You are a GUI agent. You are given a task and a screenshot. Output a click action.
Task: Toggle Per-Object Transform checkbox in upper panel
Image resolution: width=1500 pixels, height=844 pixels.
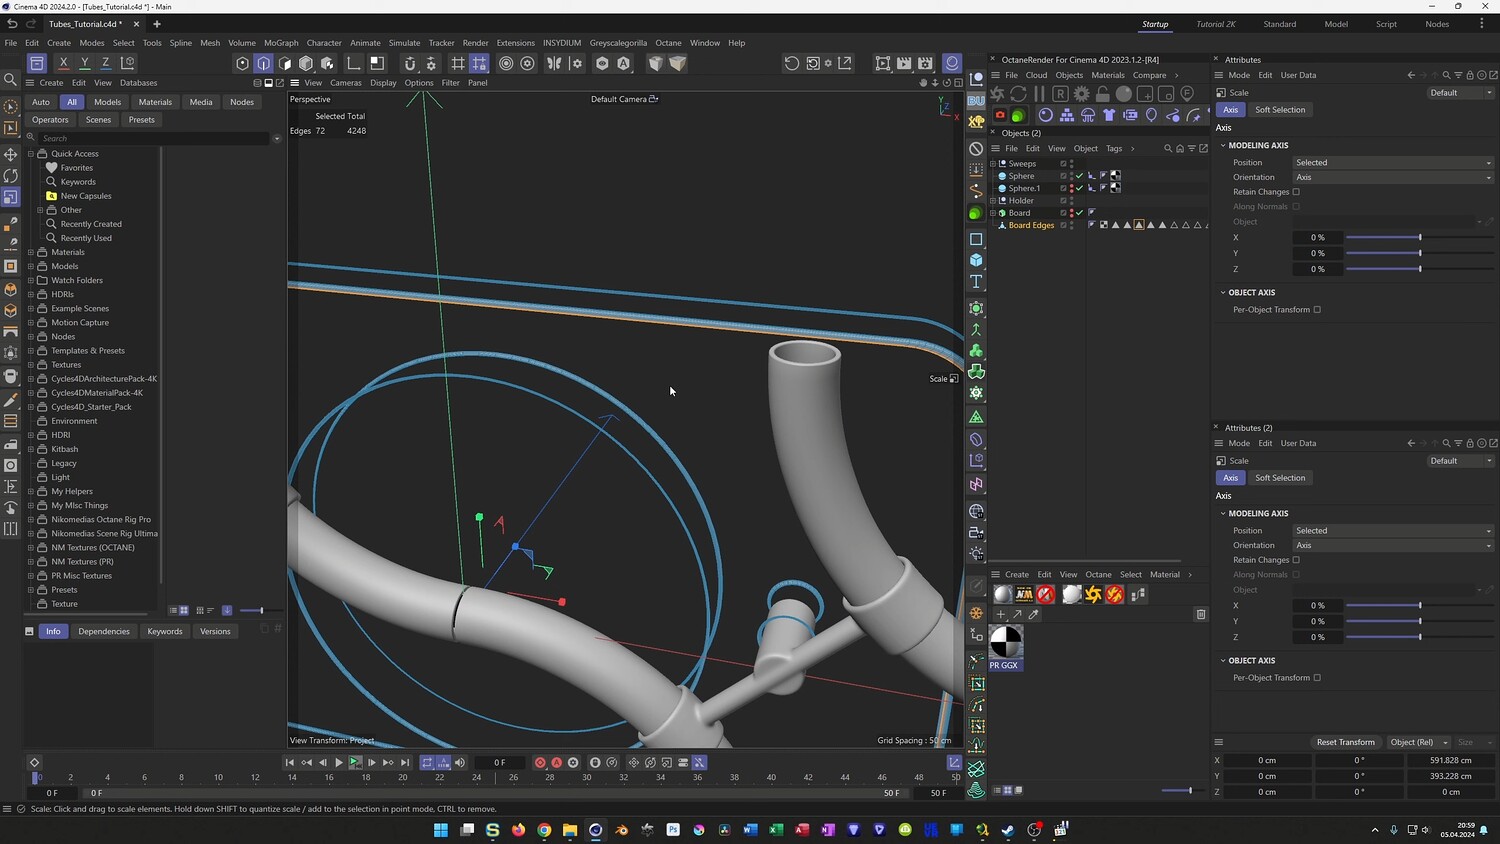(1317, 310)
